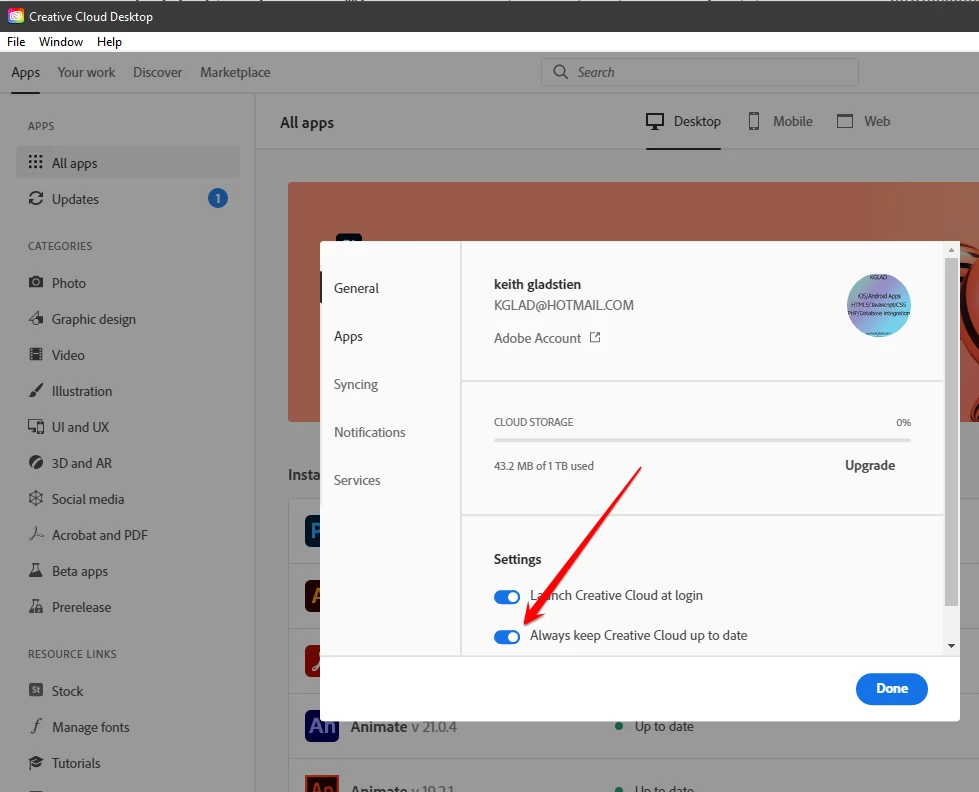Image resolution: width=979 pixels, height=792 pixels.
Task: Click the Updates refresh icon
Action: (x=36, y=199)
